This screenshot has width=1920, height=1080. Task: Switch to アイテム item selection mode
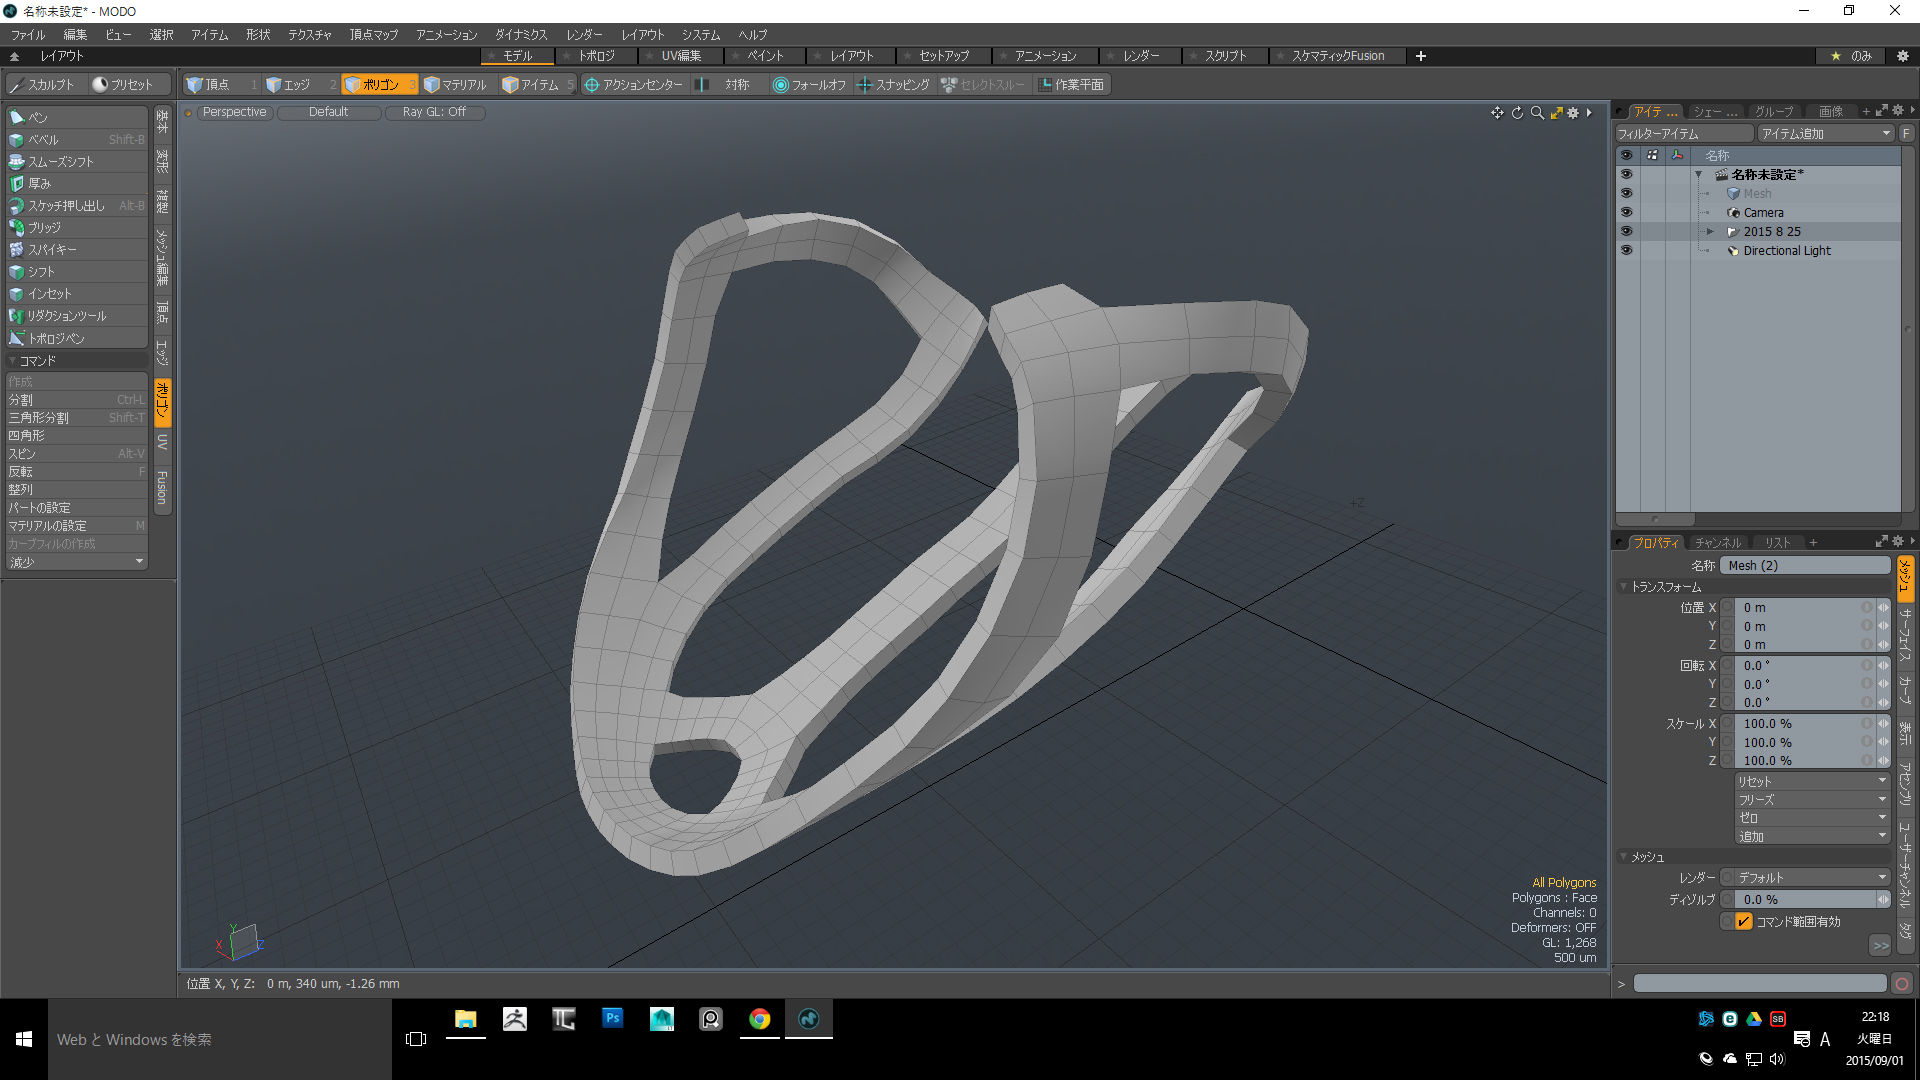pyautogui.click(x=537, y=85)
